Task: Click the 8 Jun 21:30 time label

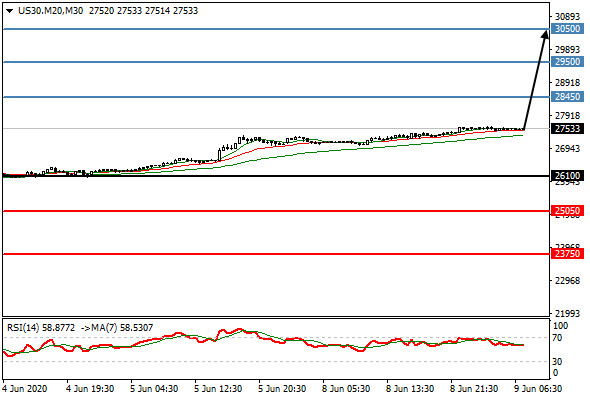Action: point(474,389)
